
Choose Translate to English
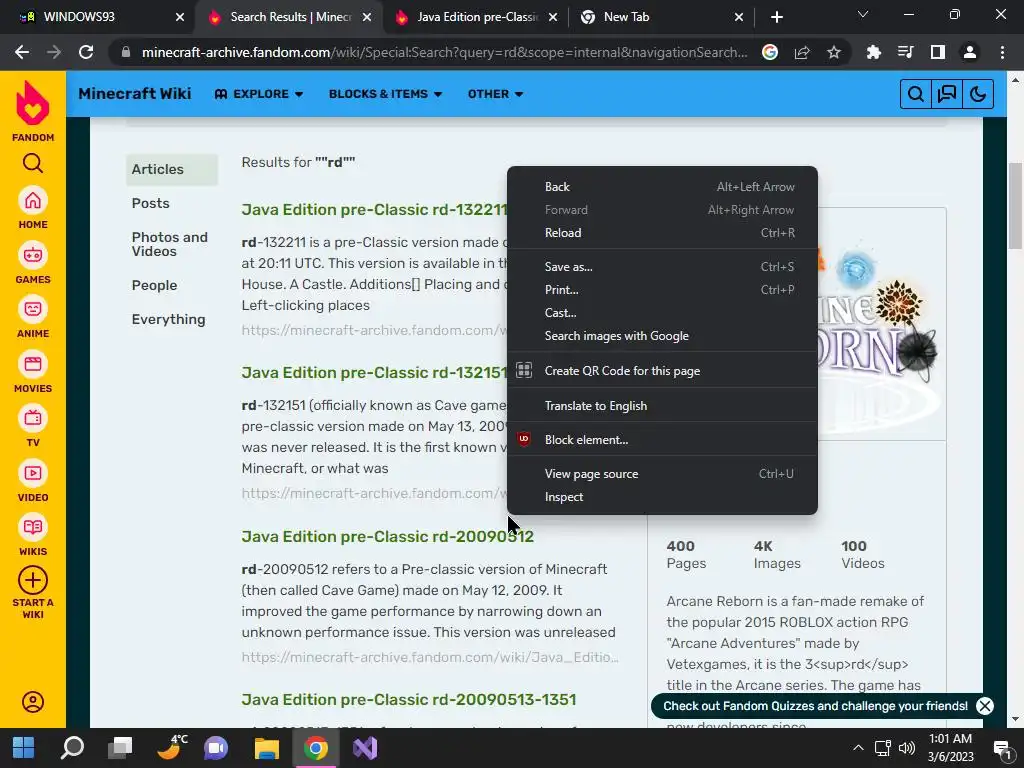tap(662, 406)
